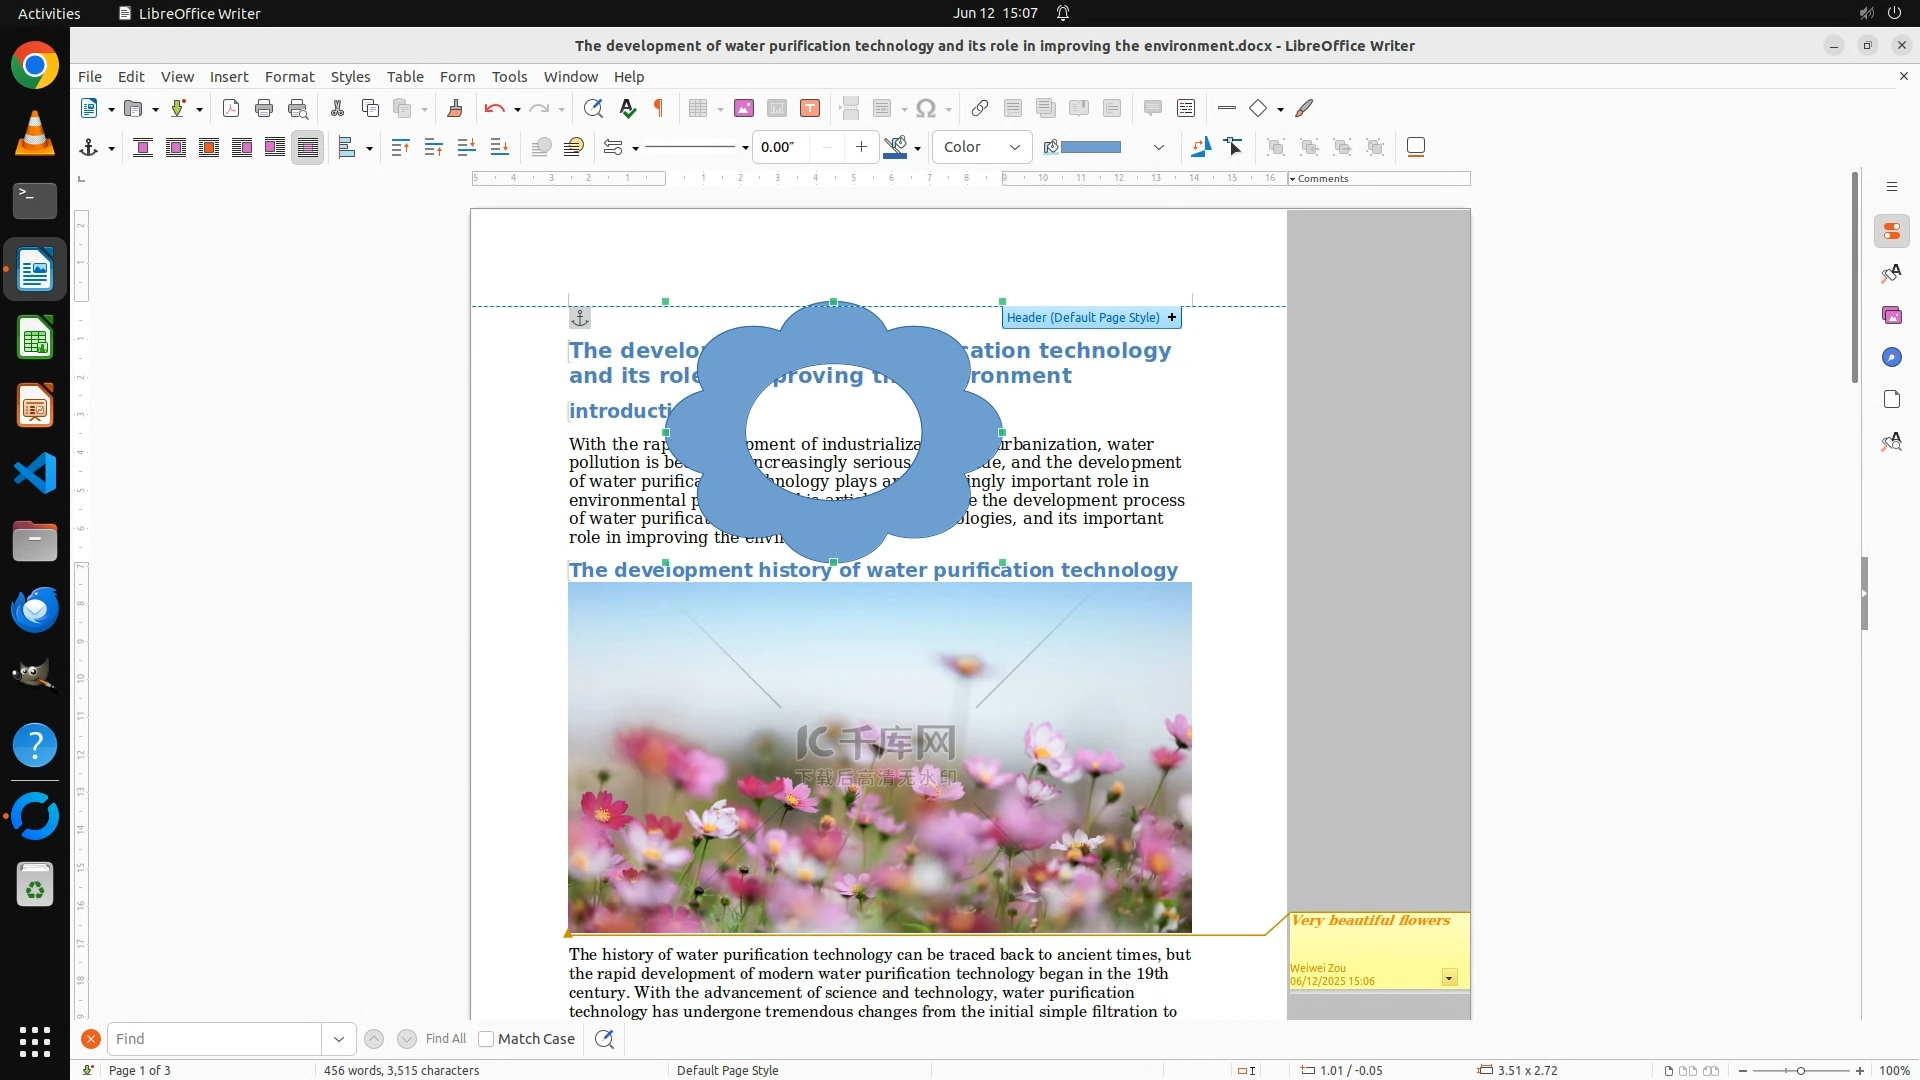Open the Format menu
The image size is (1920, 1080).
[x=289, y=77]
